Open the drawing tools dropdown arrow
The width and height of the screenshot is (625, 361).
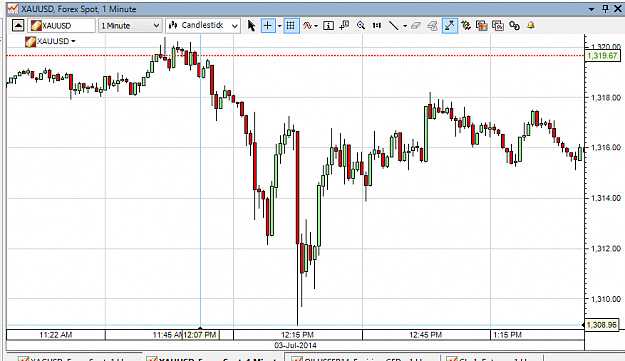(405, 26)
